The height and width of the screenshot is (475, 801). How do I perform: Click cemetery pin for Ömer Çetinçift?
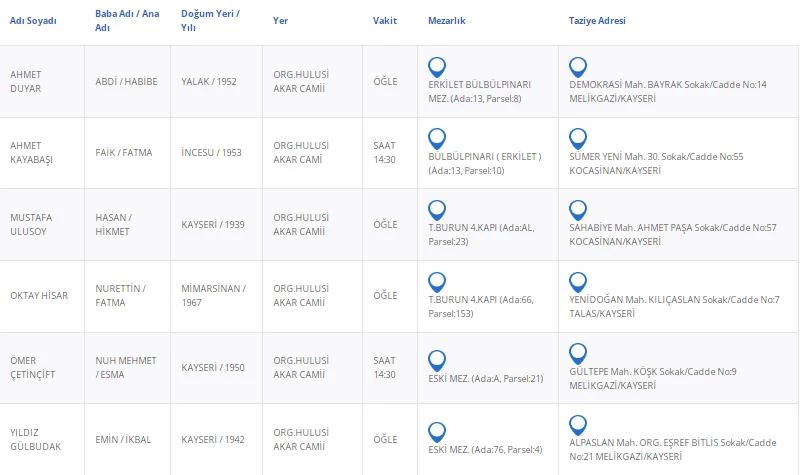pyautogui.click(x=436, y=359)
